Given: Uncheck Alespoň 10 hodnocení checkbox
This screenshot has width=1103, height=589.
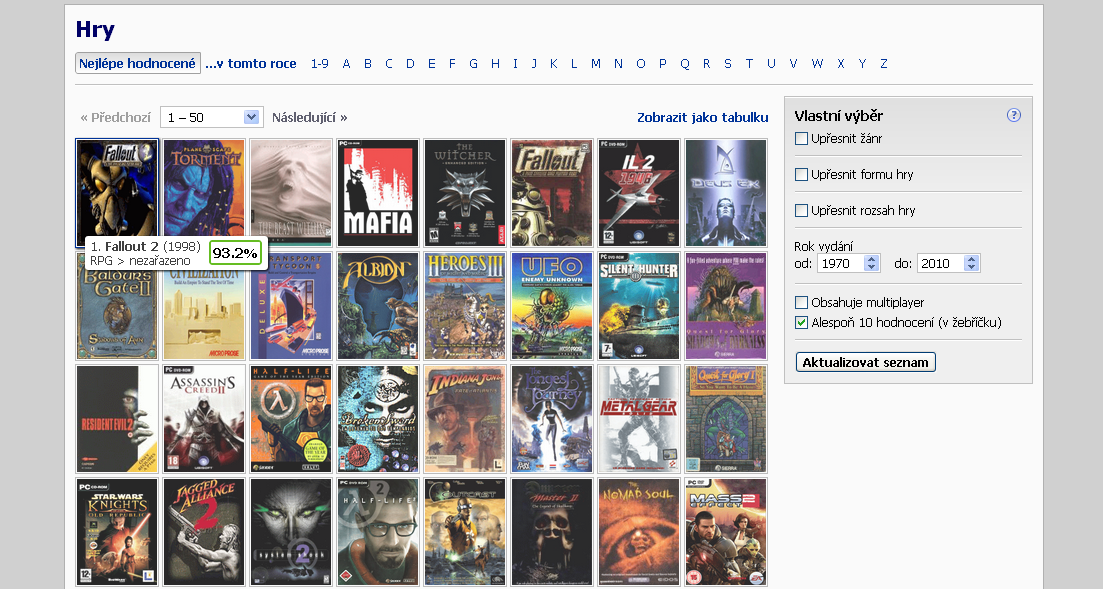Looking at the screenshot, I should pos(801,323).
